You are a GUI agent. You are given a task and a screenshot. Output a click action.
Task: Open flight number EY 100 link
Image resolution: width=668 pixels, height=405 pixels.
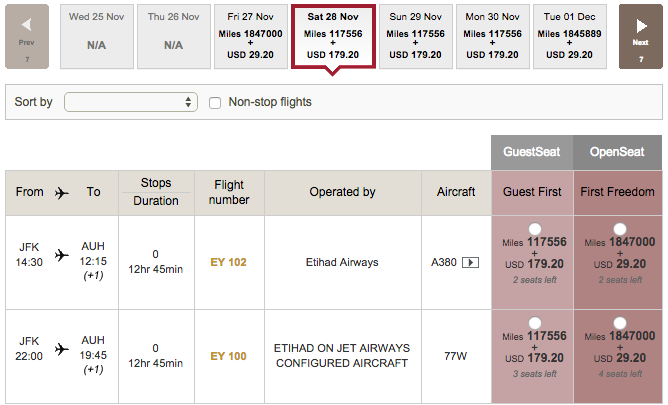(x=228, y=356)
